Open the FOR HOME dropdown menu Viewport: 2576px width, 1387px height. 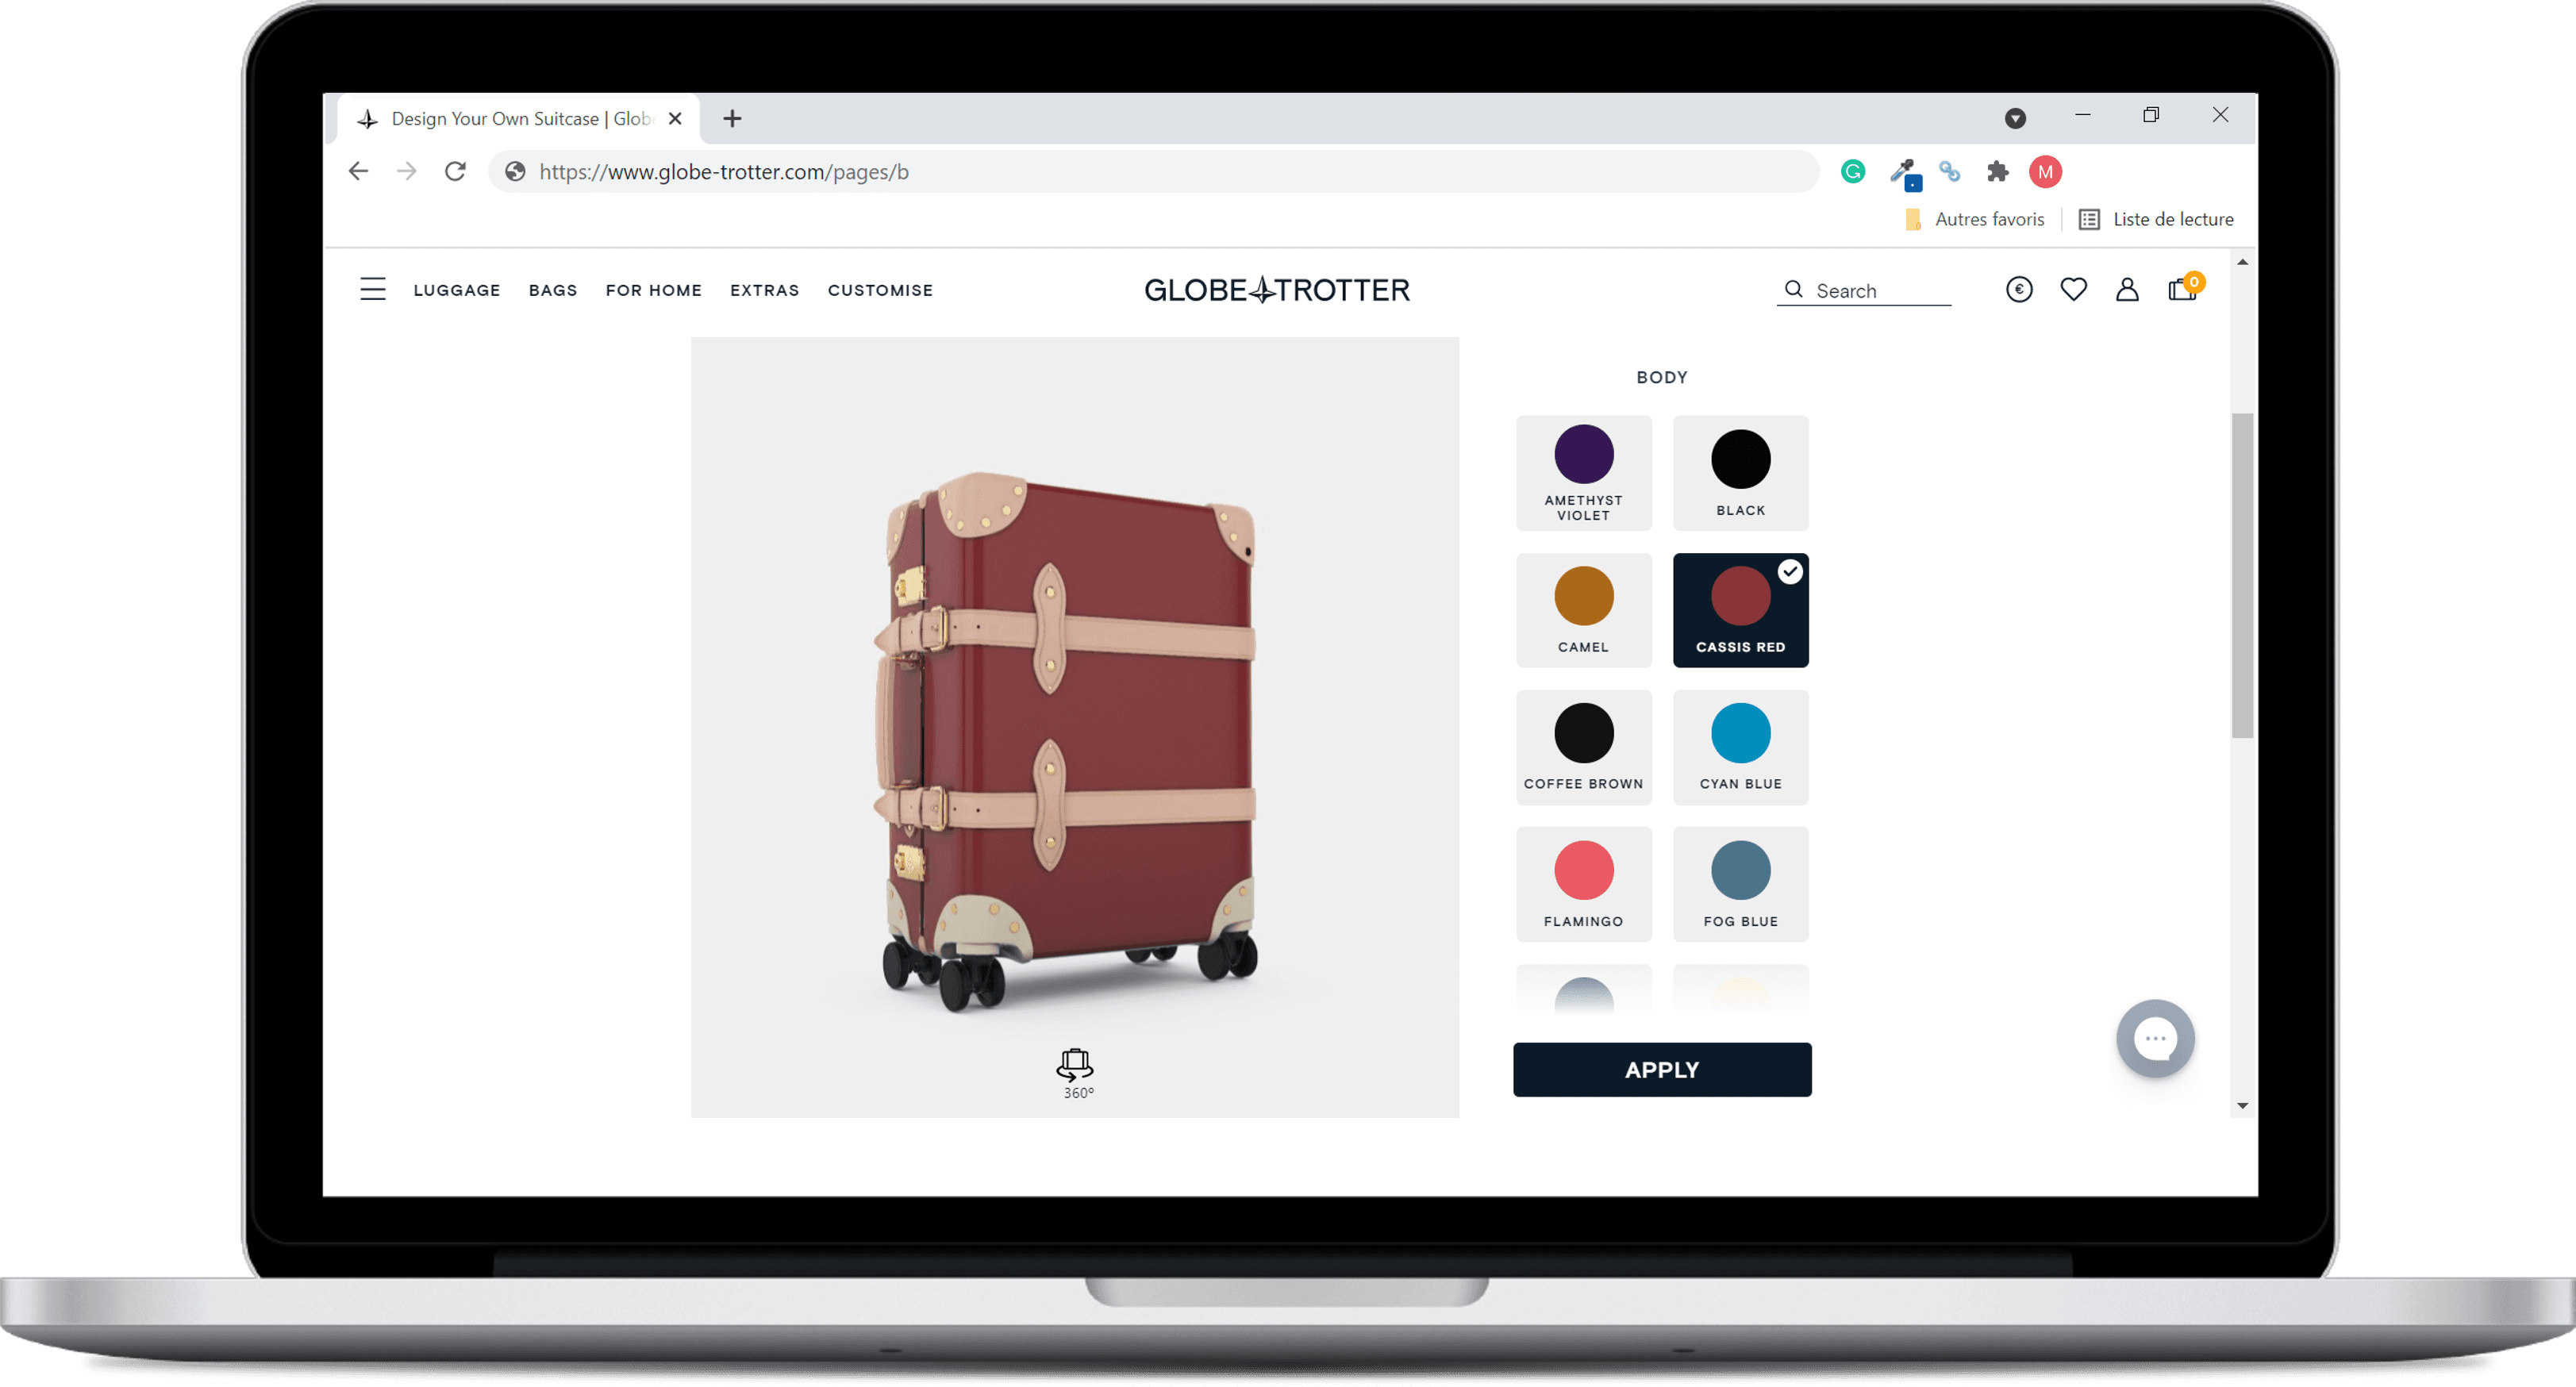tap(654, 289)
